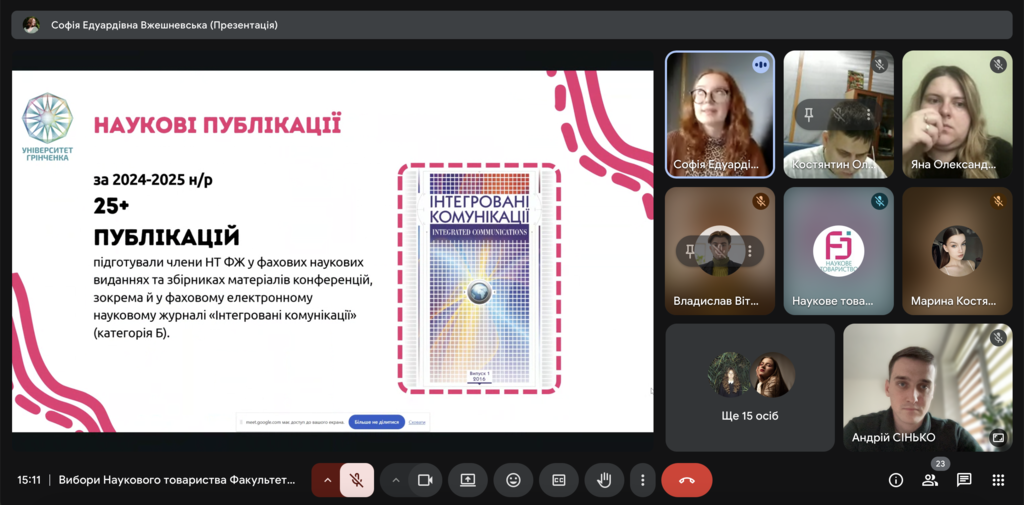Expand video settings arrow beside the camera
The height and width of the screenshot is (505, 1024).
click(395, 480)
